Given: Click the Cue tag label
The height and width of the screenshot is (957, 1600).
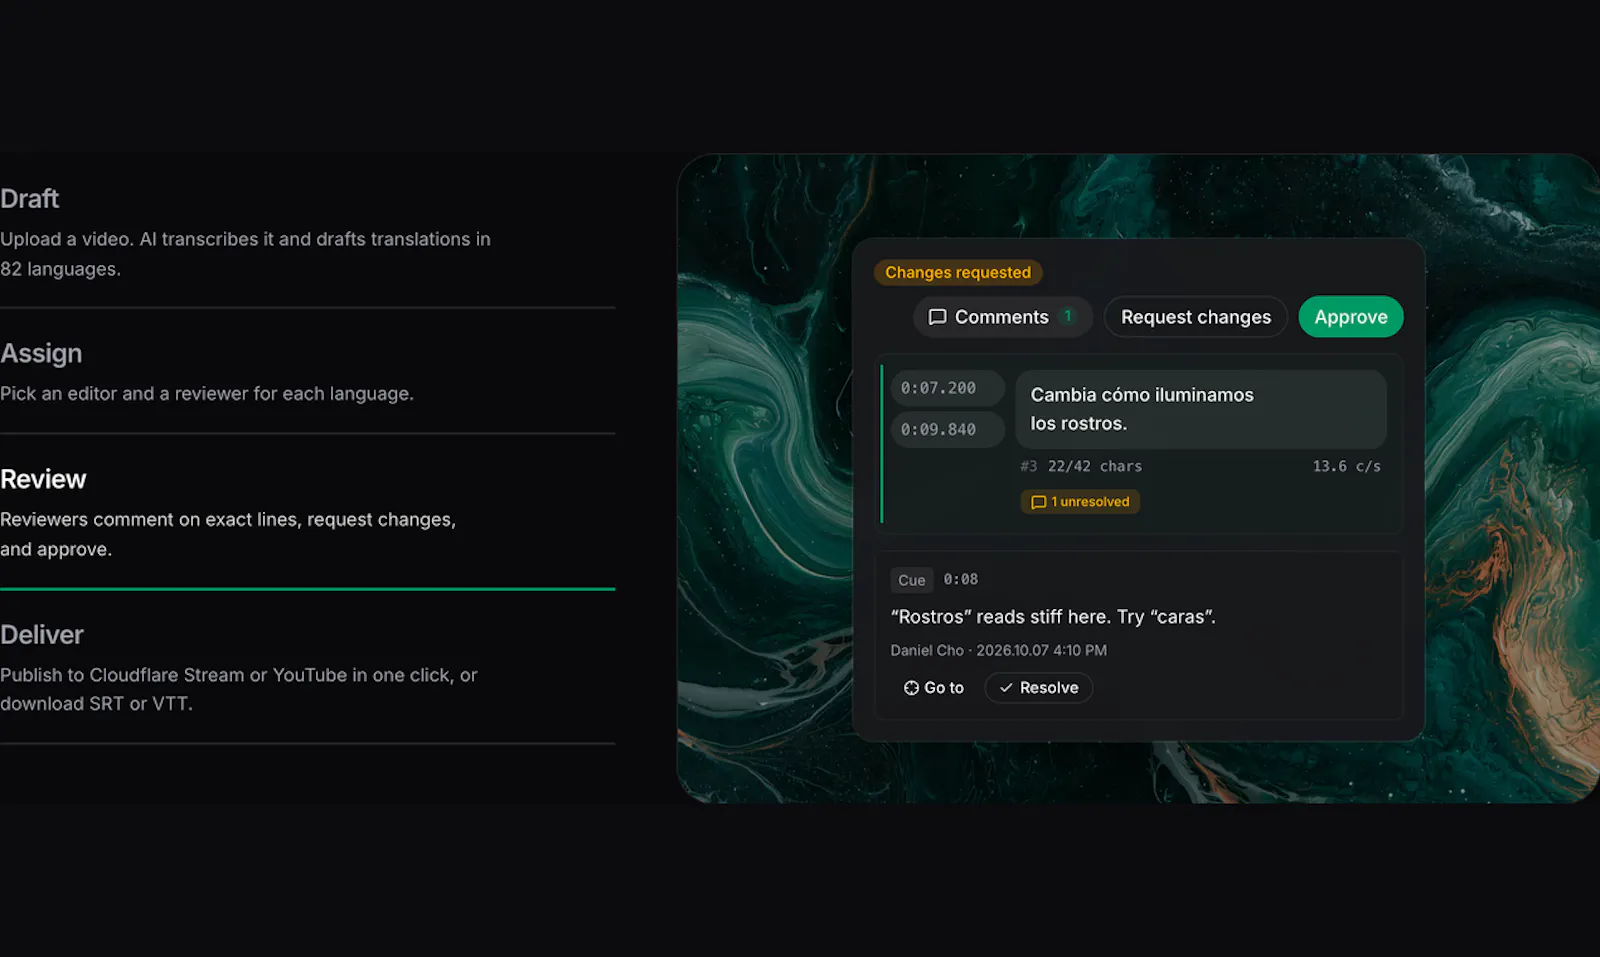Looking at the screenshot, I should pyautogui.click(x=912, y=580).
